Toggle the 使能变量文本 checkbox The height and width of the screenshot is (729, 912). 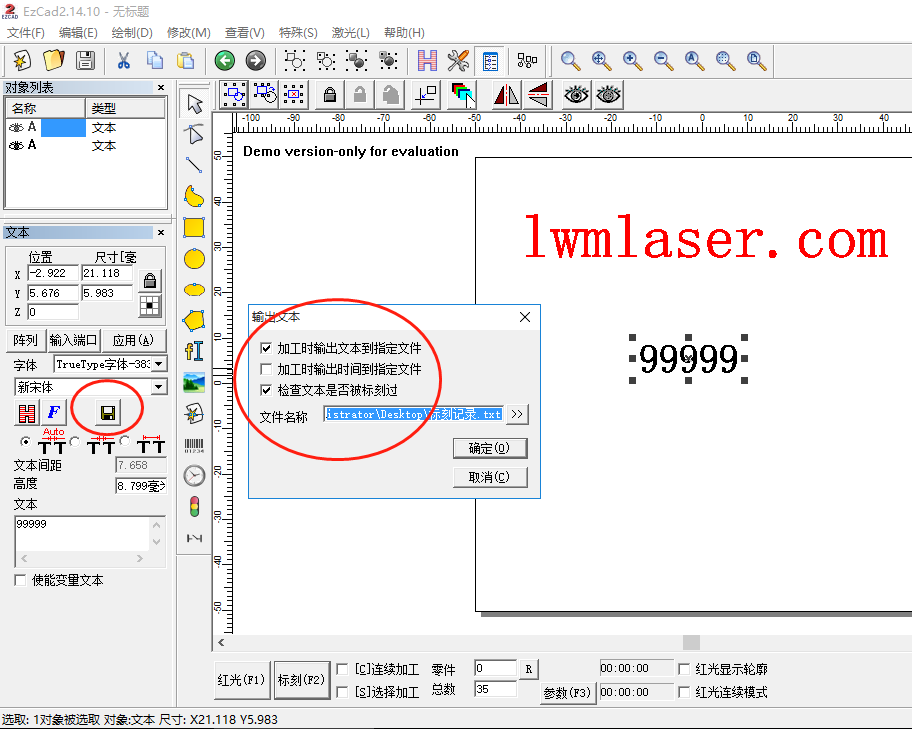pyautogui.click(x=20, y=580)
